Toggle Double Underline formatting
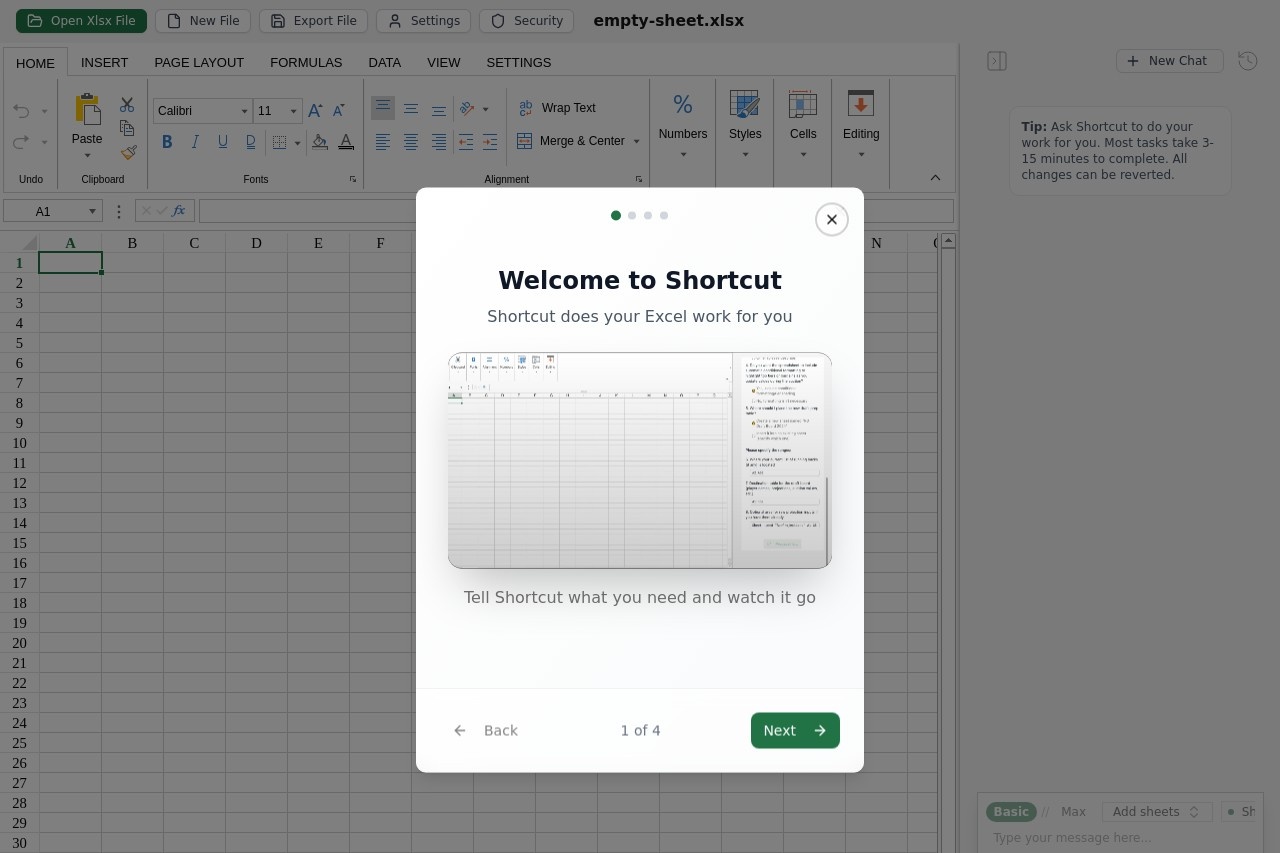This screenshot has height=853, width=1280. 251,142
